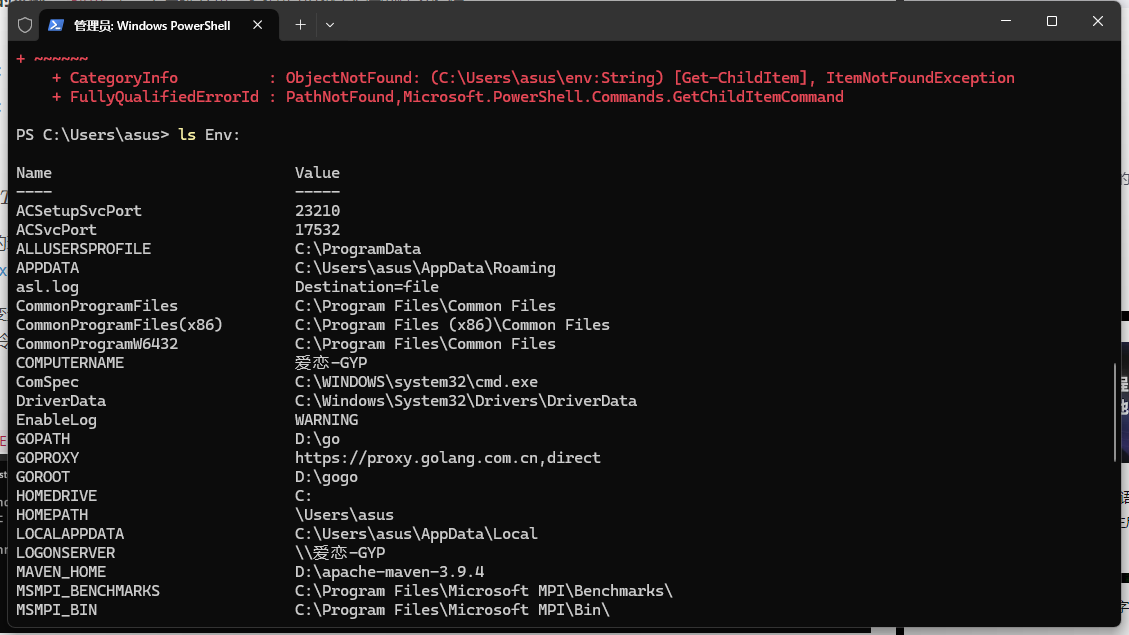This screenshot has height=635, width=1129.
Task: Close the Windows PowerShell tab
Action: point(258,24)
